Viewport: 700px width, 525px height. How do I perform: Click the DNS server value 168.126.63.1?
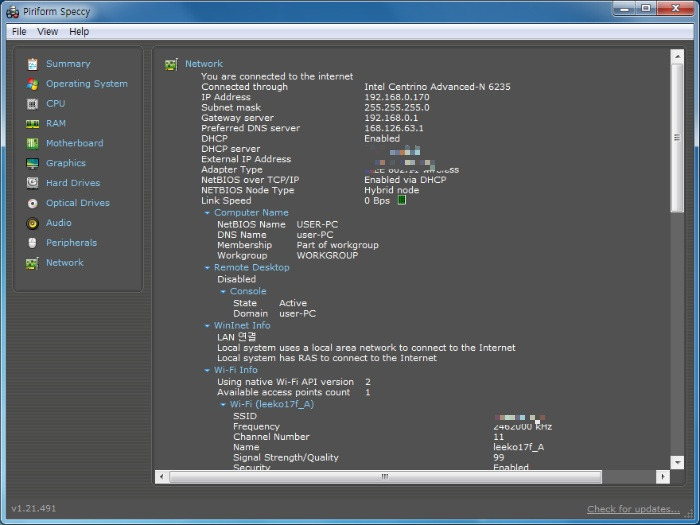click(394, 128)
